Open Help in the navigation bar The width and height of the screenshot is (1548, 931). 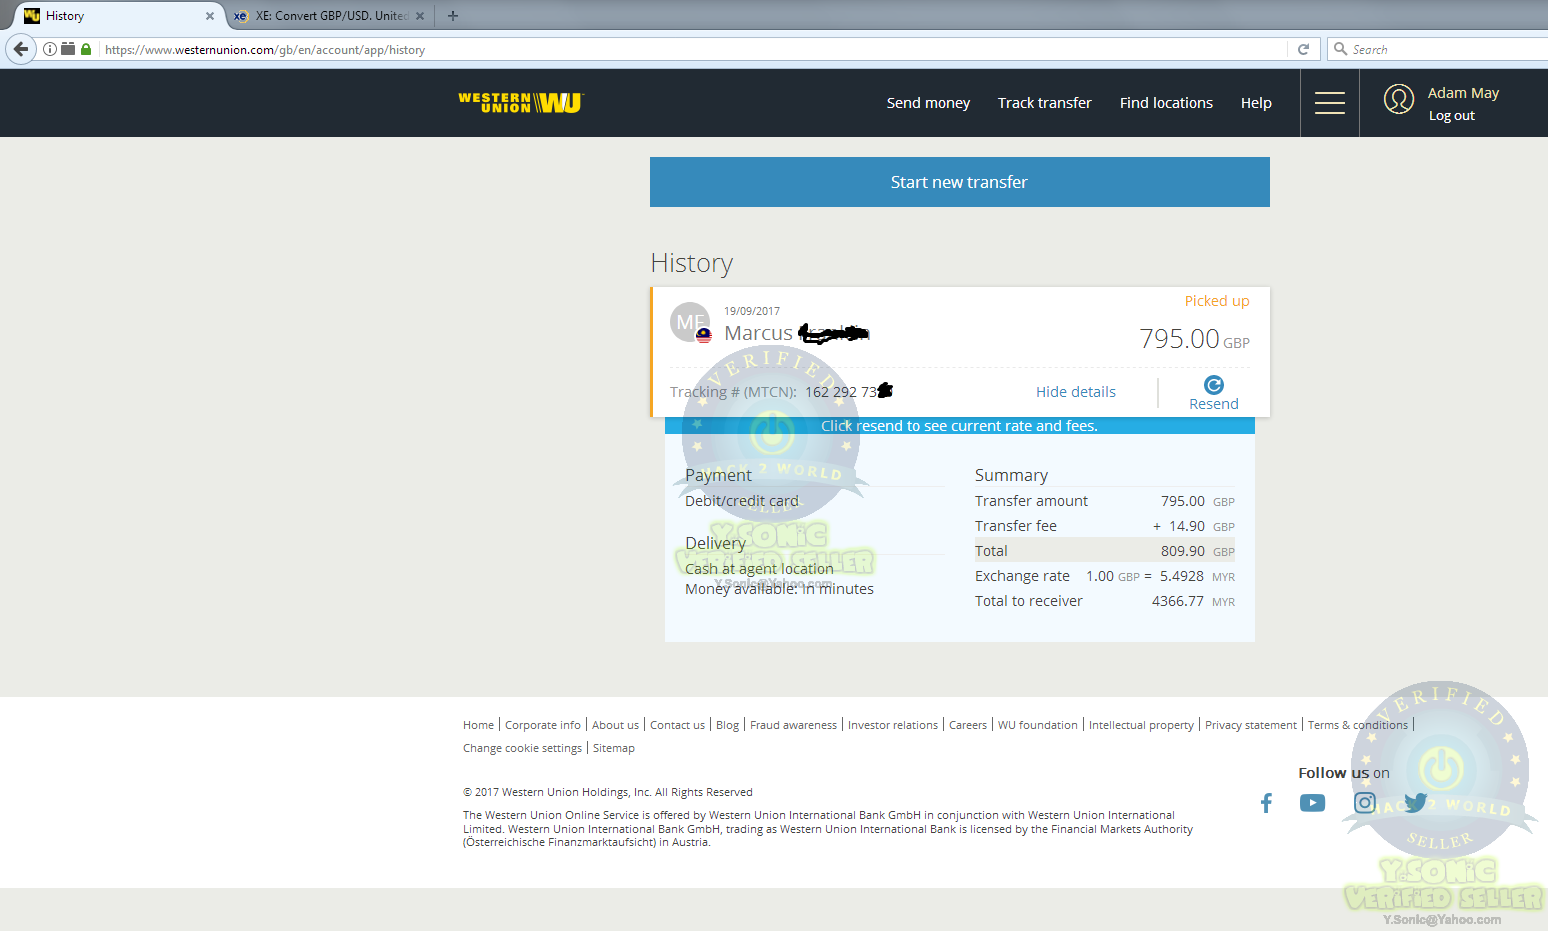pyautogui.click(x=1256, y=103)
